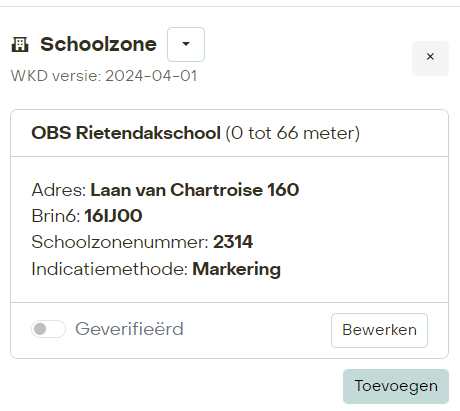Click the Indicatiemethode field label
The image size is (460, 411).
[x=110, y=269]
